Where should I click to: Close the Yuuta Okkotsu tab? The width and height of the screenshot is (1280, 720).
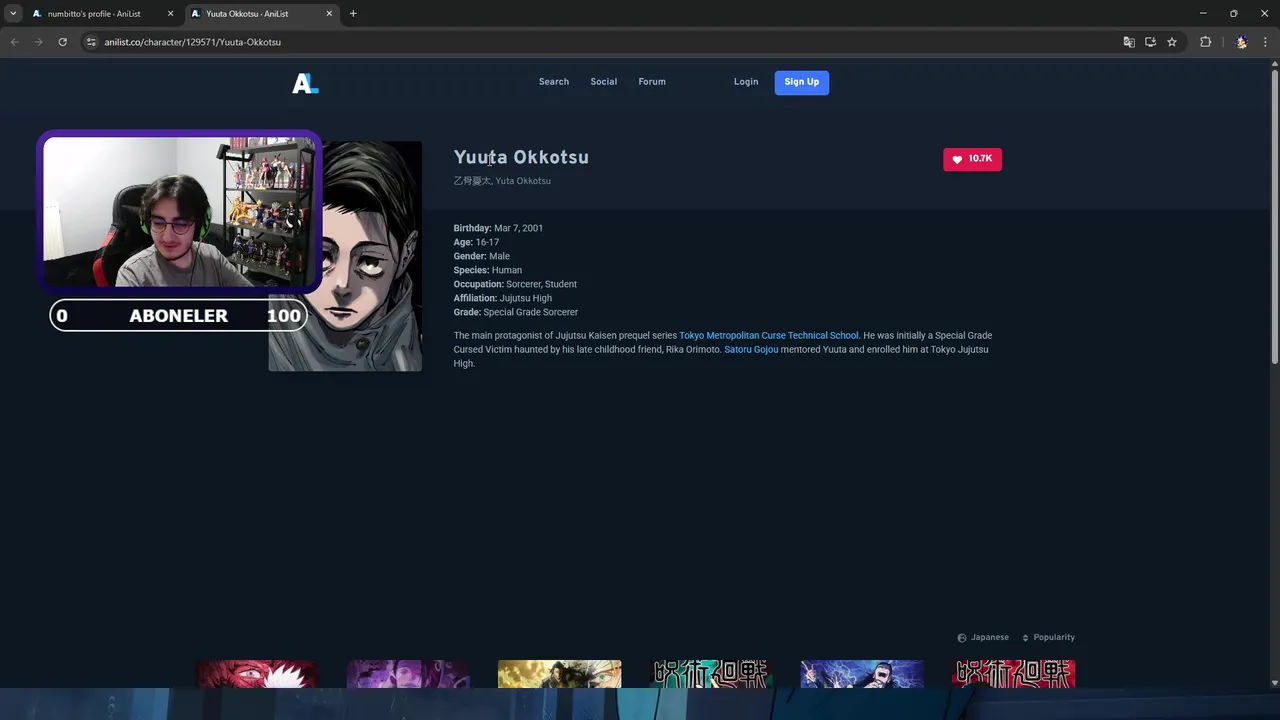point(329,14)
